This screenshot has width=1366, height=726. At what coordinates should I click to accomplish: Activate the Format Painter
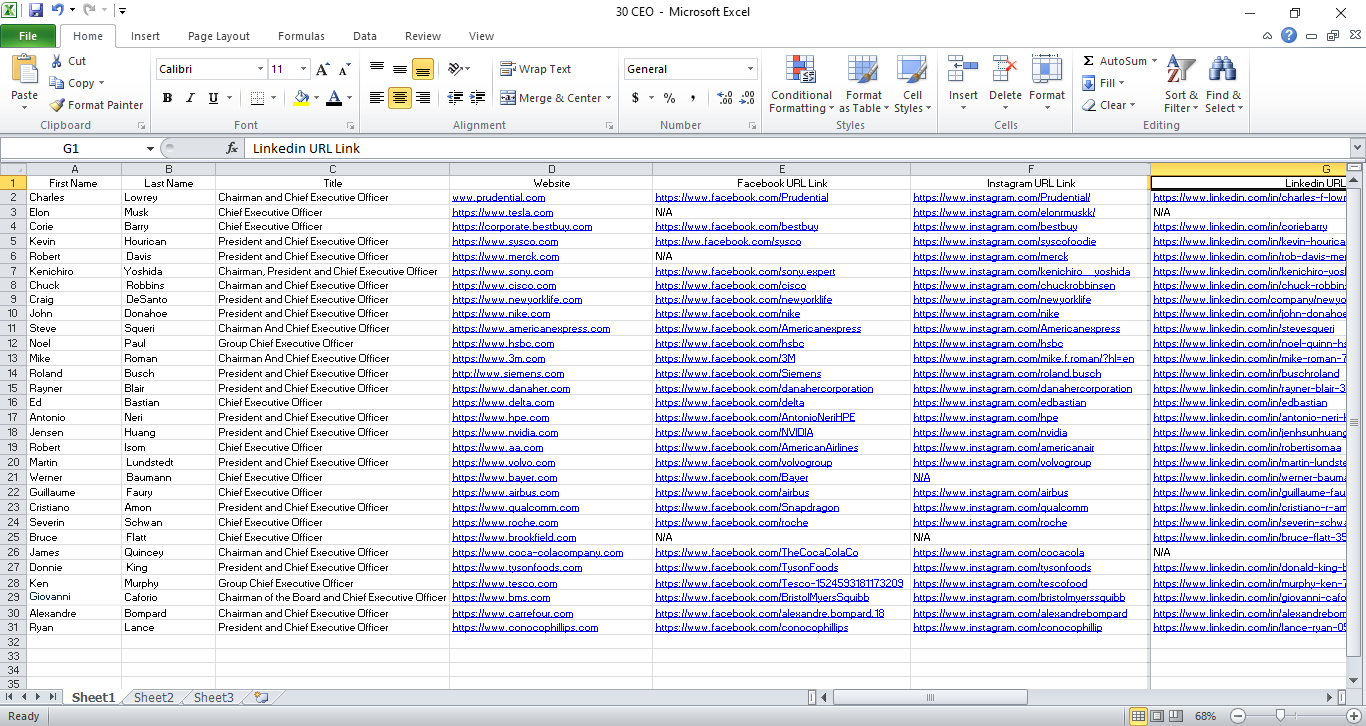tap(97, 105)
